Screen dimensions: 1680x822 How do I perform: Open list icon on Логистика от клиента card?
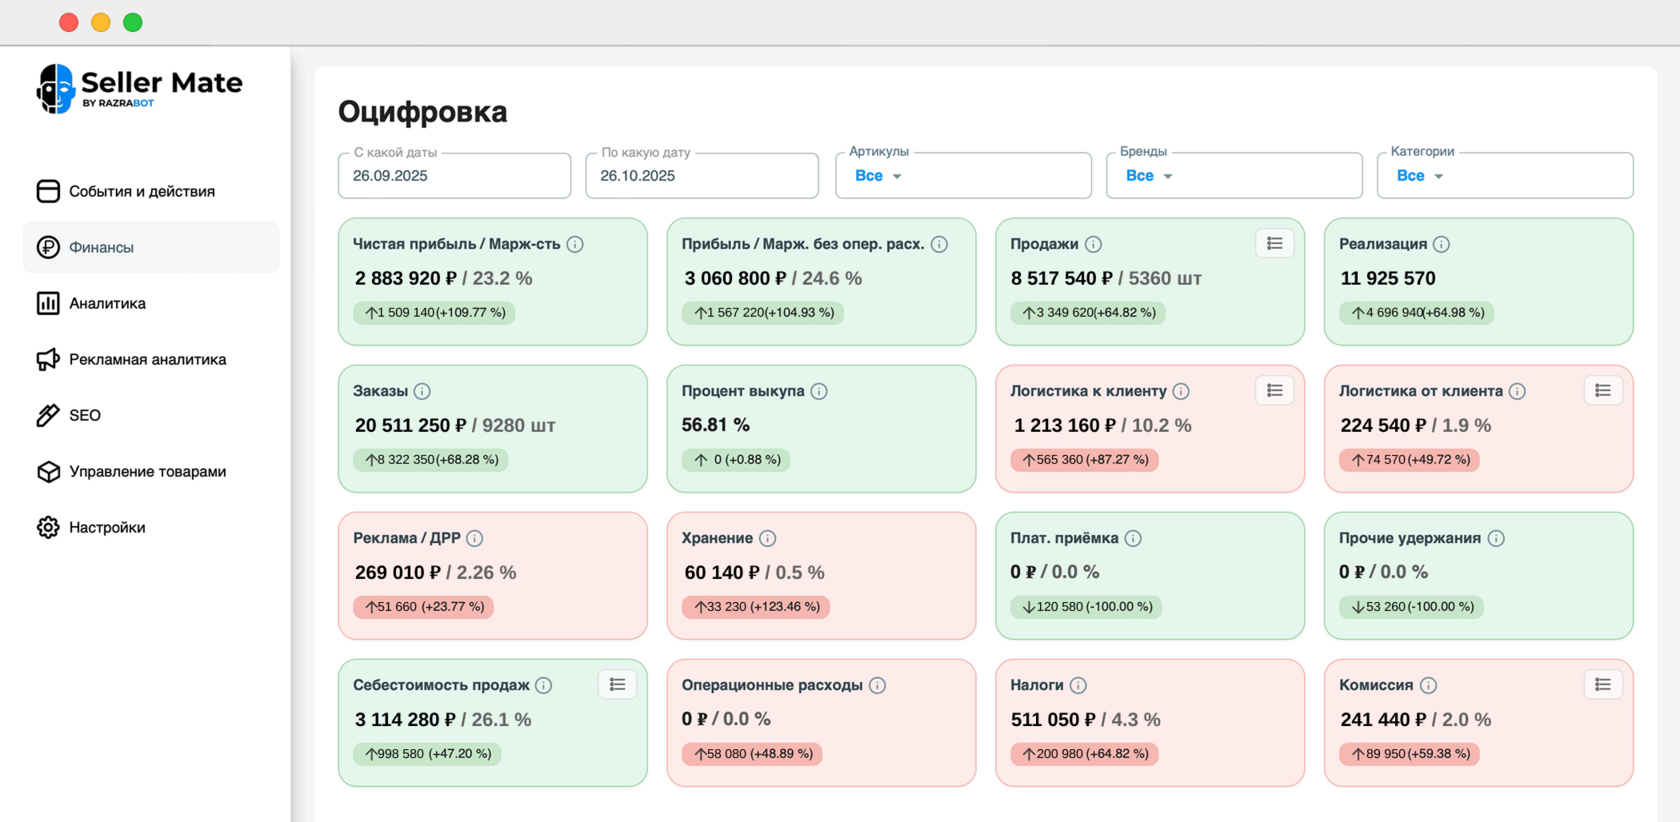[1603, 390]
